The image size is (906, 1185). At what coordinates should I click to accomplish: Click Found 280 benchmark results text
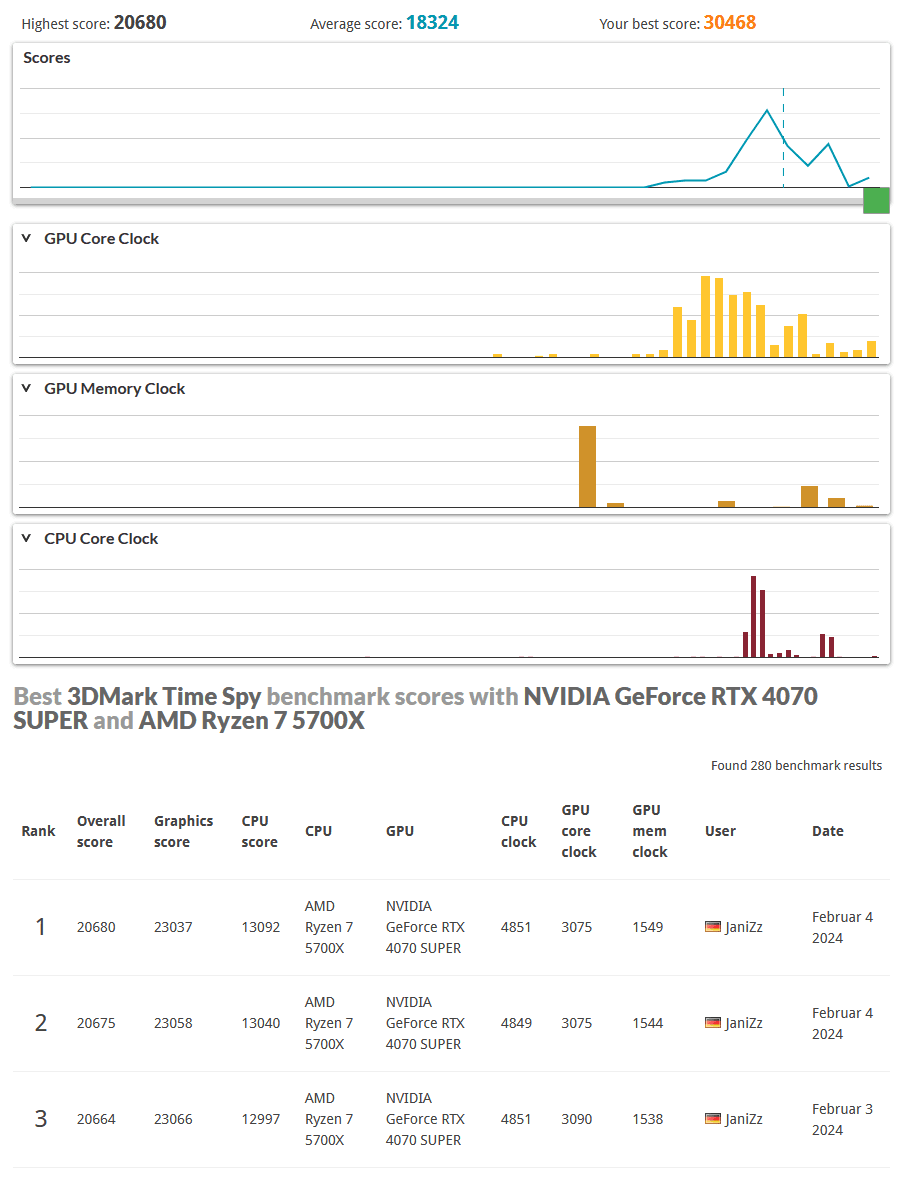[796, 766]
